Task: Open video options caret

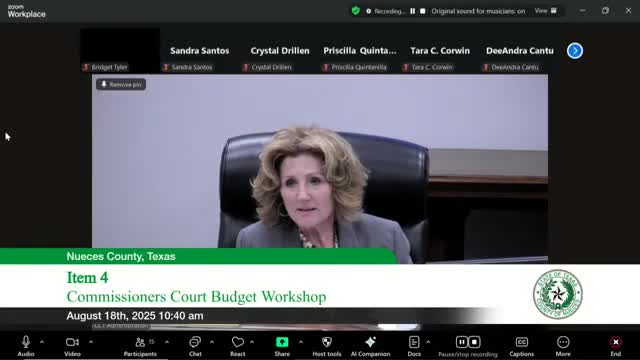Action: pyautogui.click(x=91, y=342)
